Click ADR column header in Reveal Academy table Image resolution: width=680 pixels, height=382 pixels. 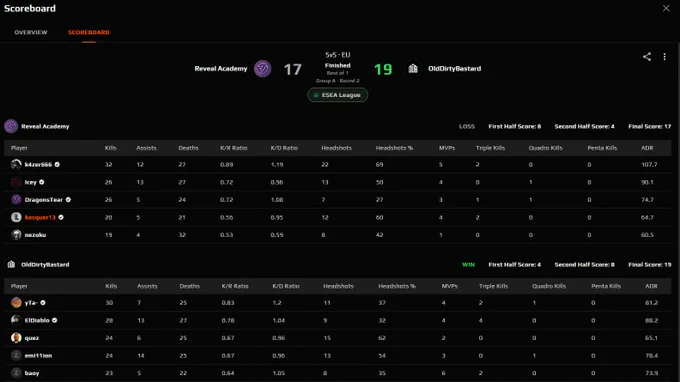pos(647,148)
